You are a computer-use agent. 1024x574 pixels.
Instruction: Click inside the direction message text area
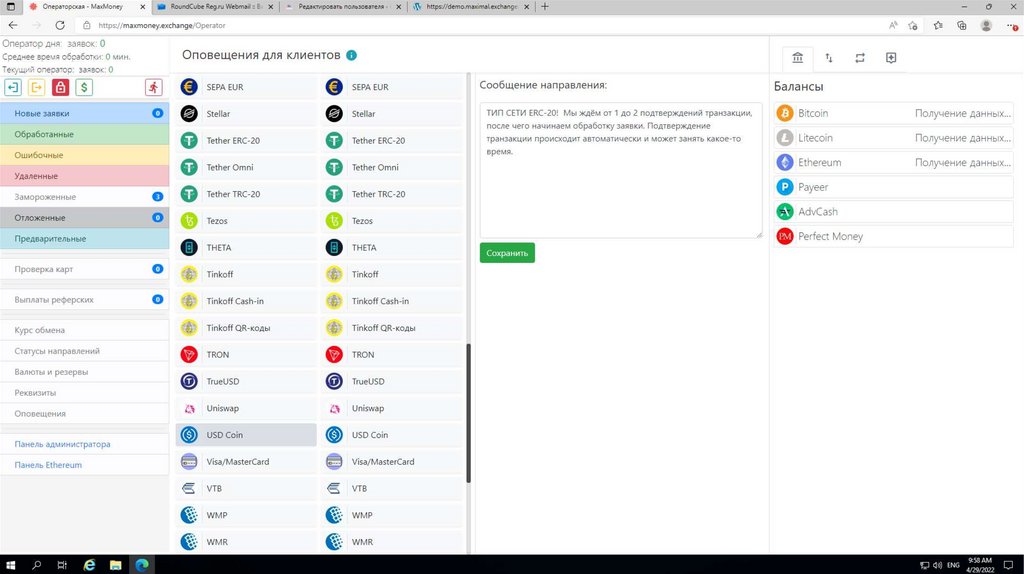pyautogui.click(x=621, y=170)
